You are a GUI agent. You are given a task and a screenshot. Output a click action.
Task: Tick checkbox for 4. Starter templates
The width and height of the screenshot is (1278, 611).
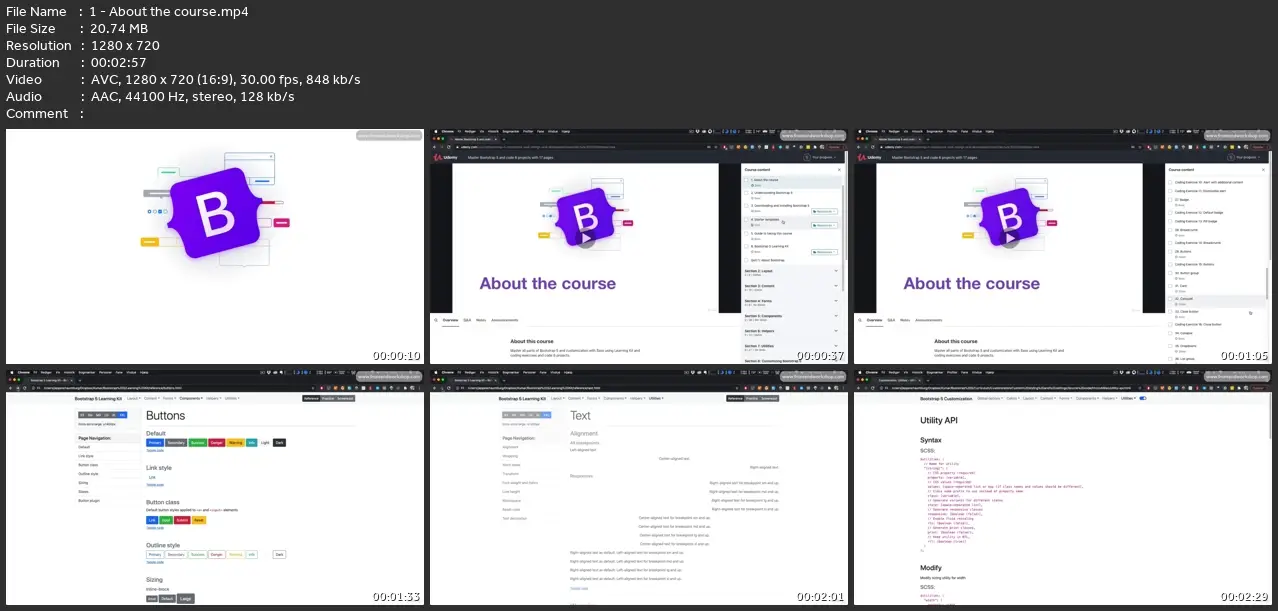pyautogui.click(x=746, y=220)
